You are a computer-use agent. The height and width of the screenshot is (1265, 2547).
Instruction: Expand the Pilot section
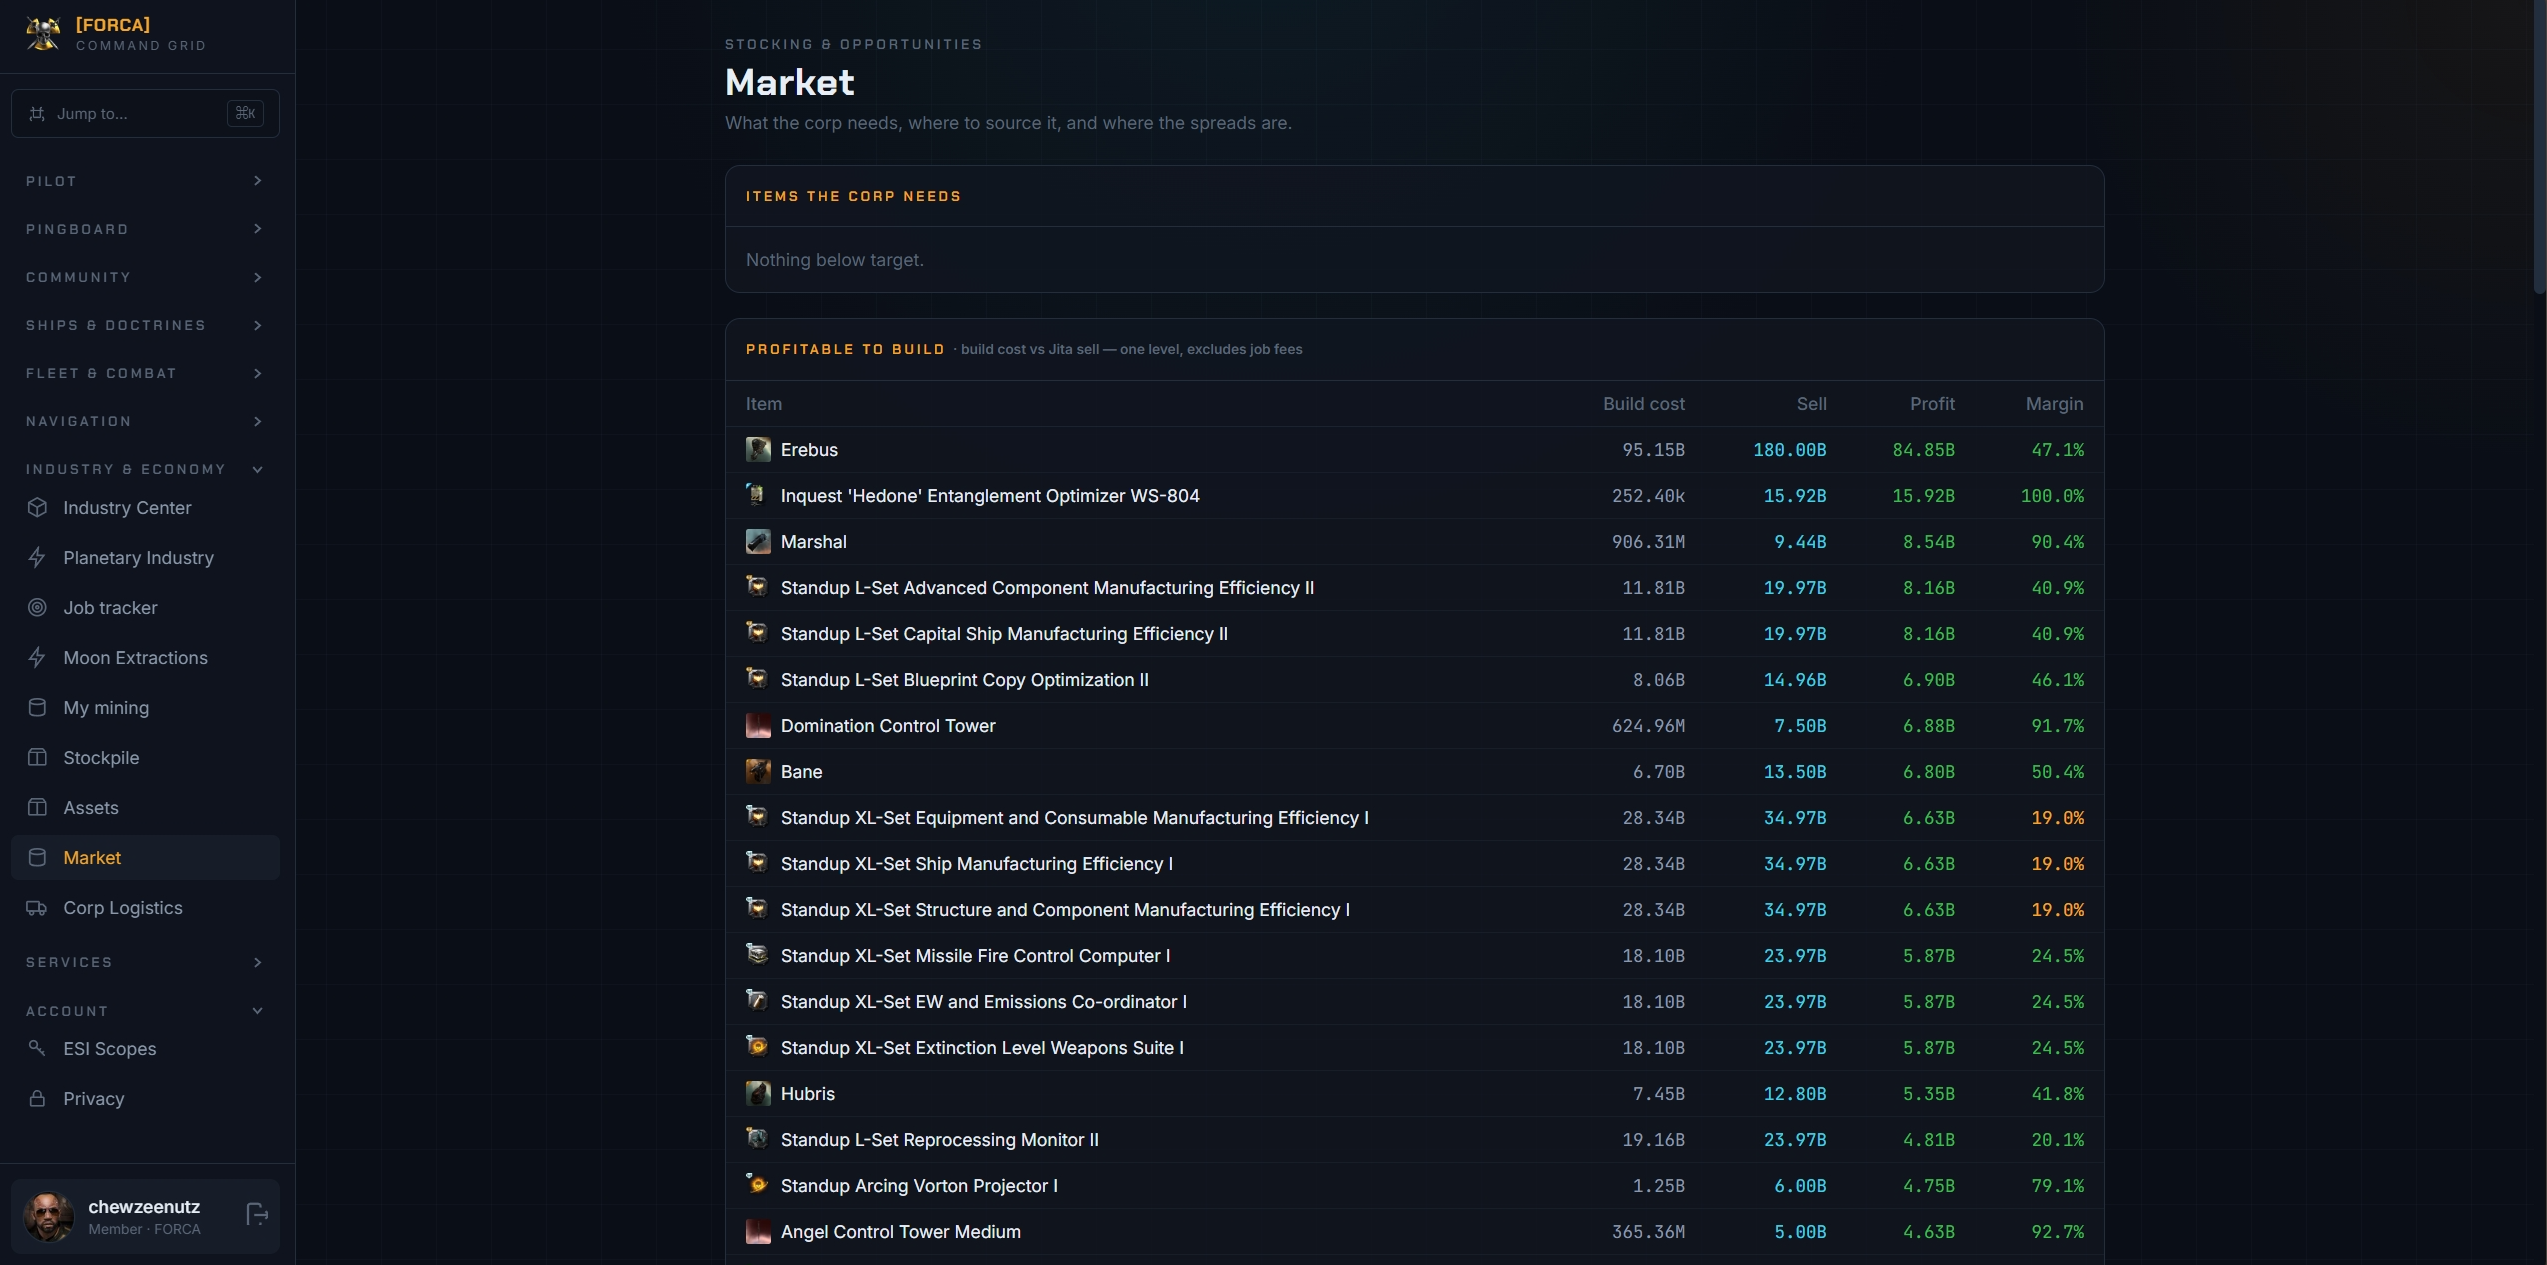(x=145, y=181)
